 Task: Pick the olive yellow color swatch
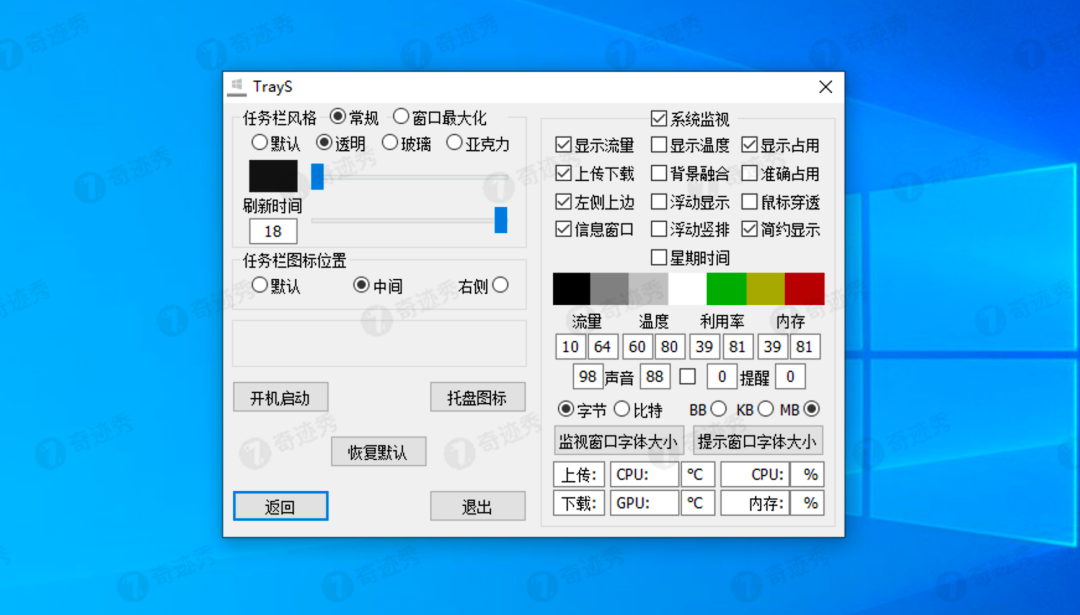pyautogui.click(x=766, y=289)
